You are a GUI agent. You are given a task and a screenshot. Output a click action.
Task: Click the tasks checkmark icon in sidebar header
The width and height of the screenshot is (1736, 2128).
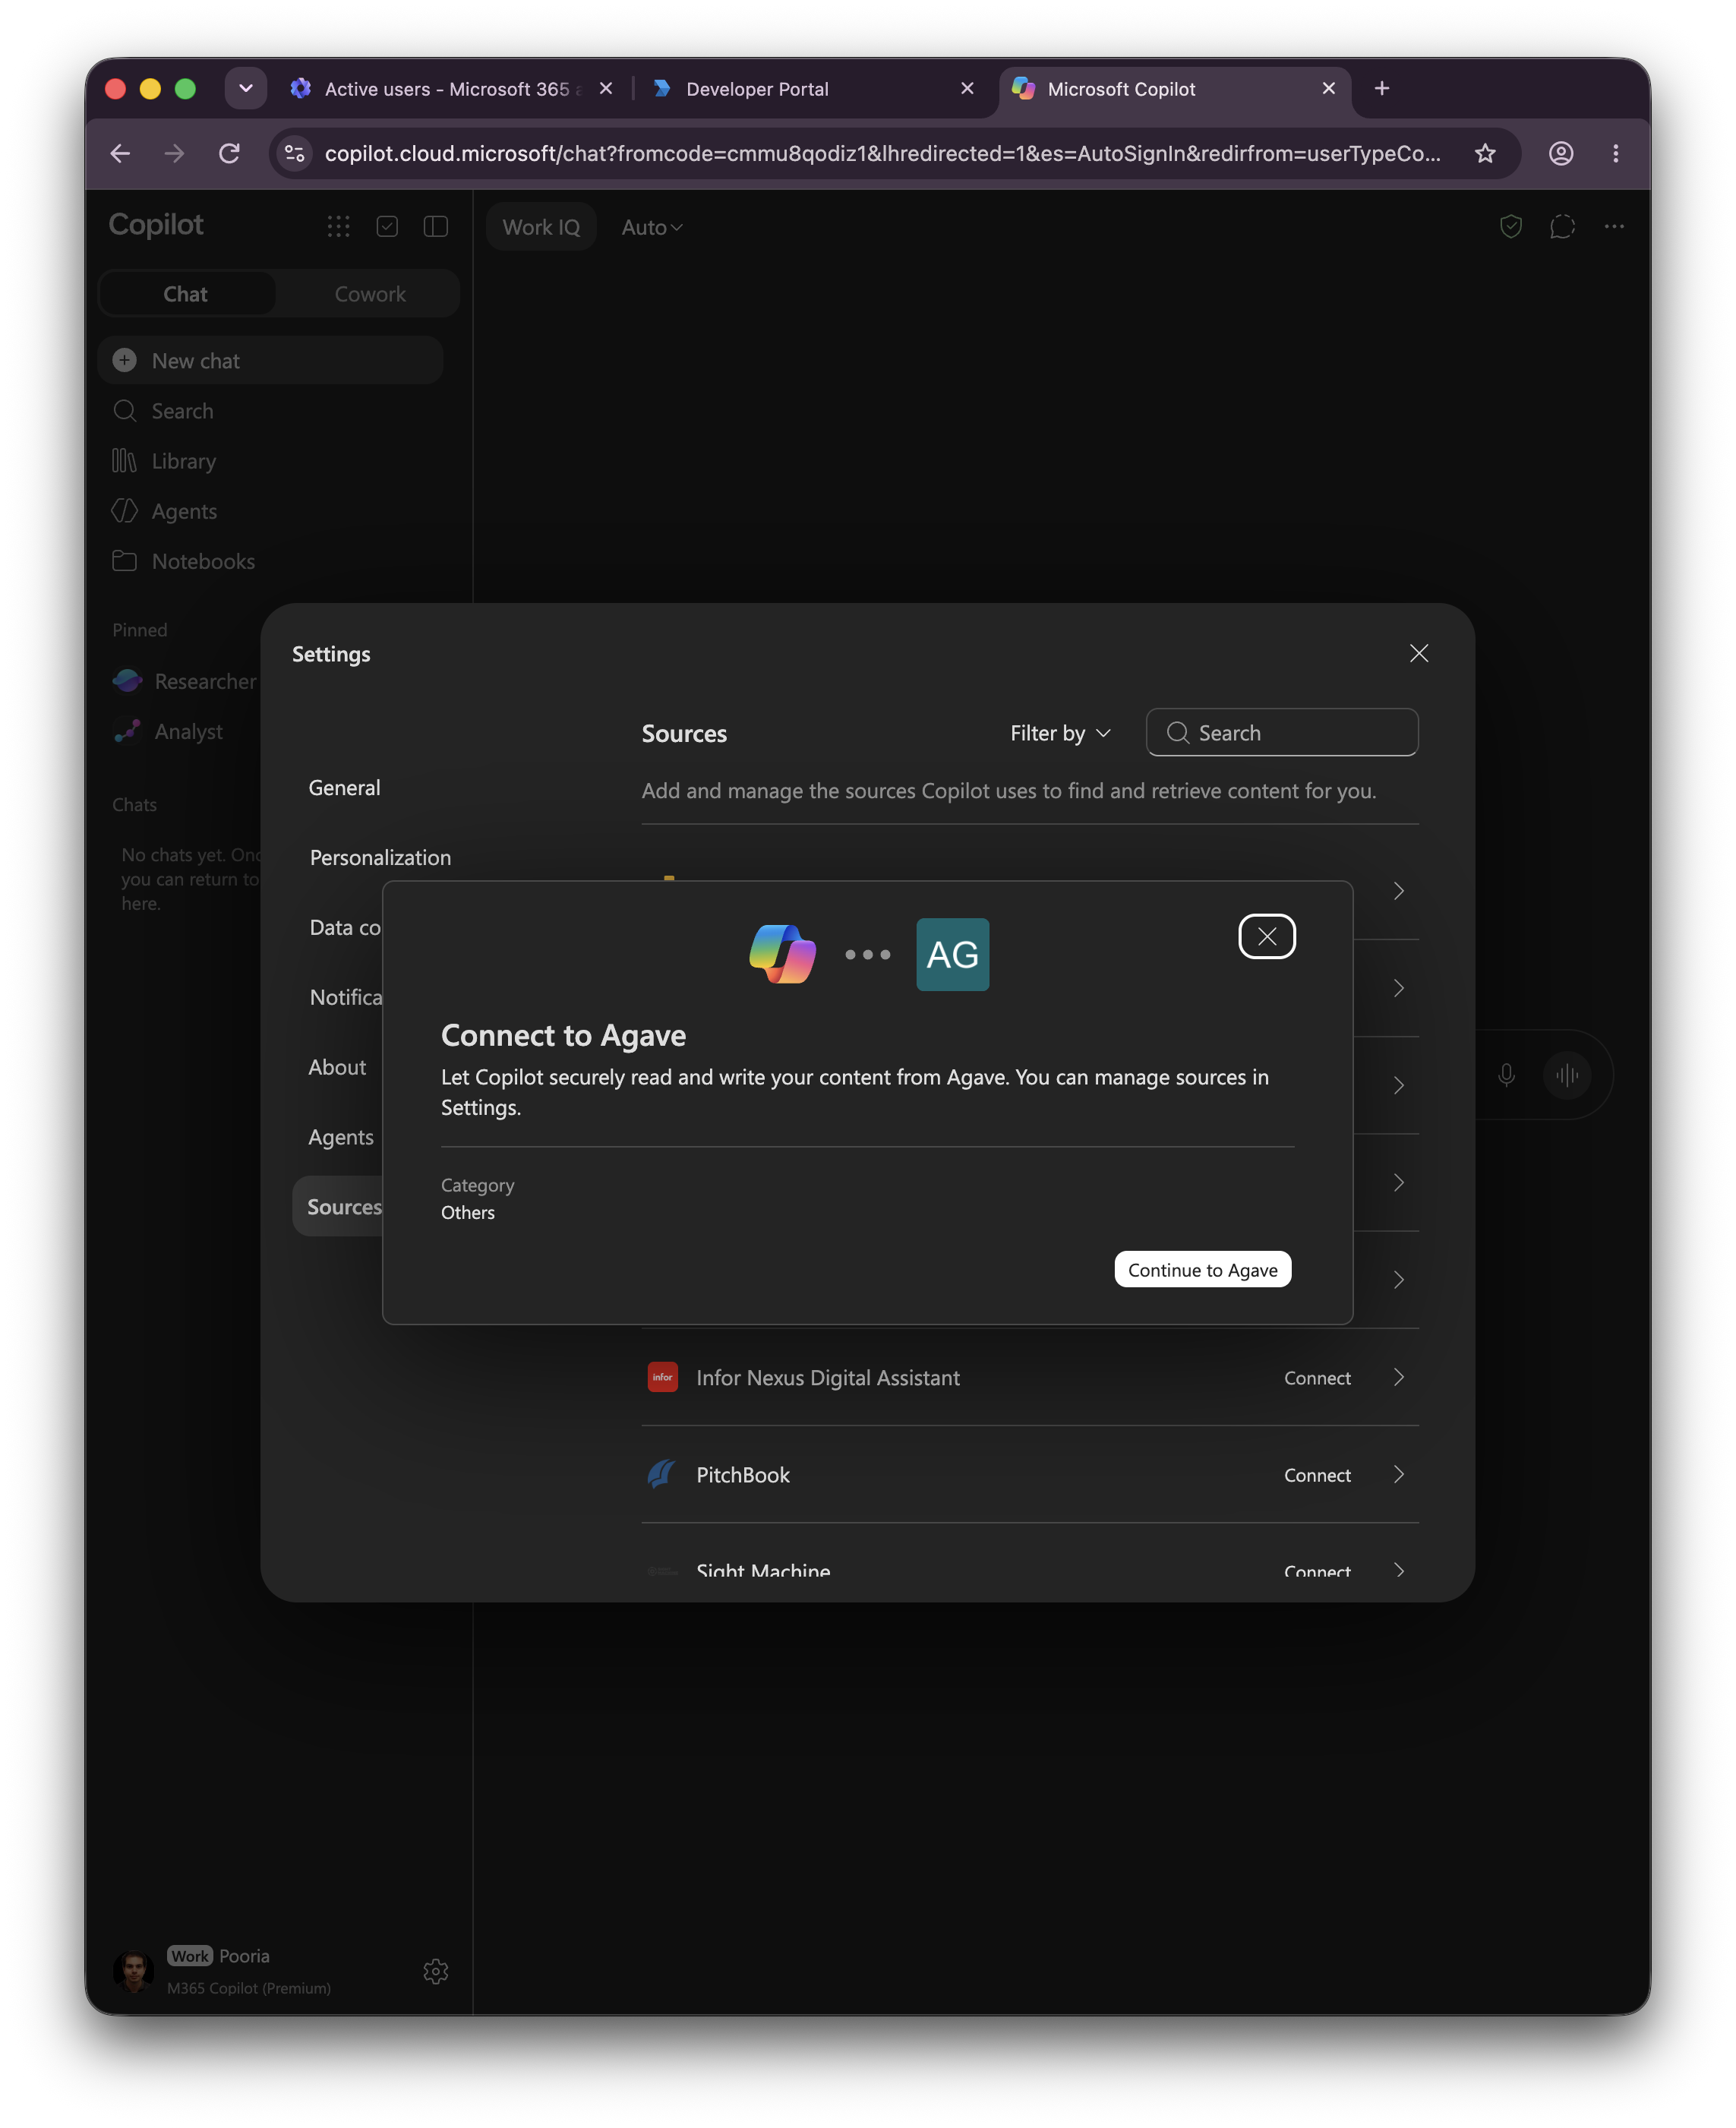[387, 226]
